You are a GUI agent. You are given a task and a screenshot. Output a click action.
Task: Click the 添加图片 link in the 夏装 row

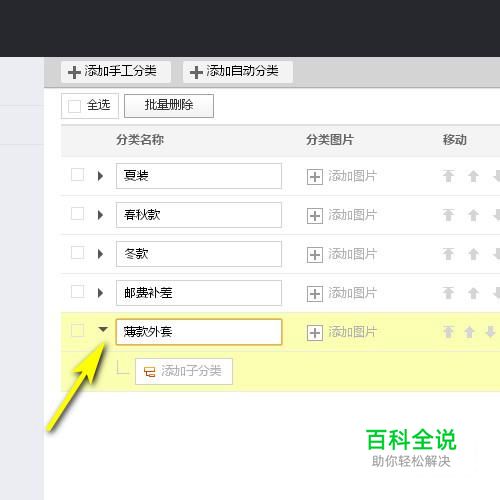pyautogui.click(x=352, y=176)
